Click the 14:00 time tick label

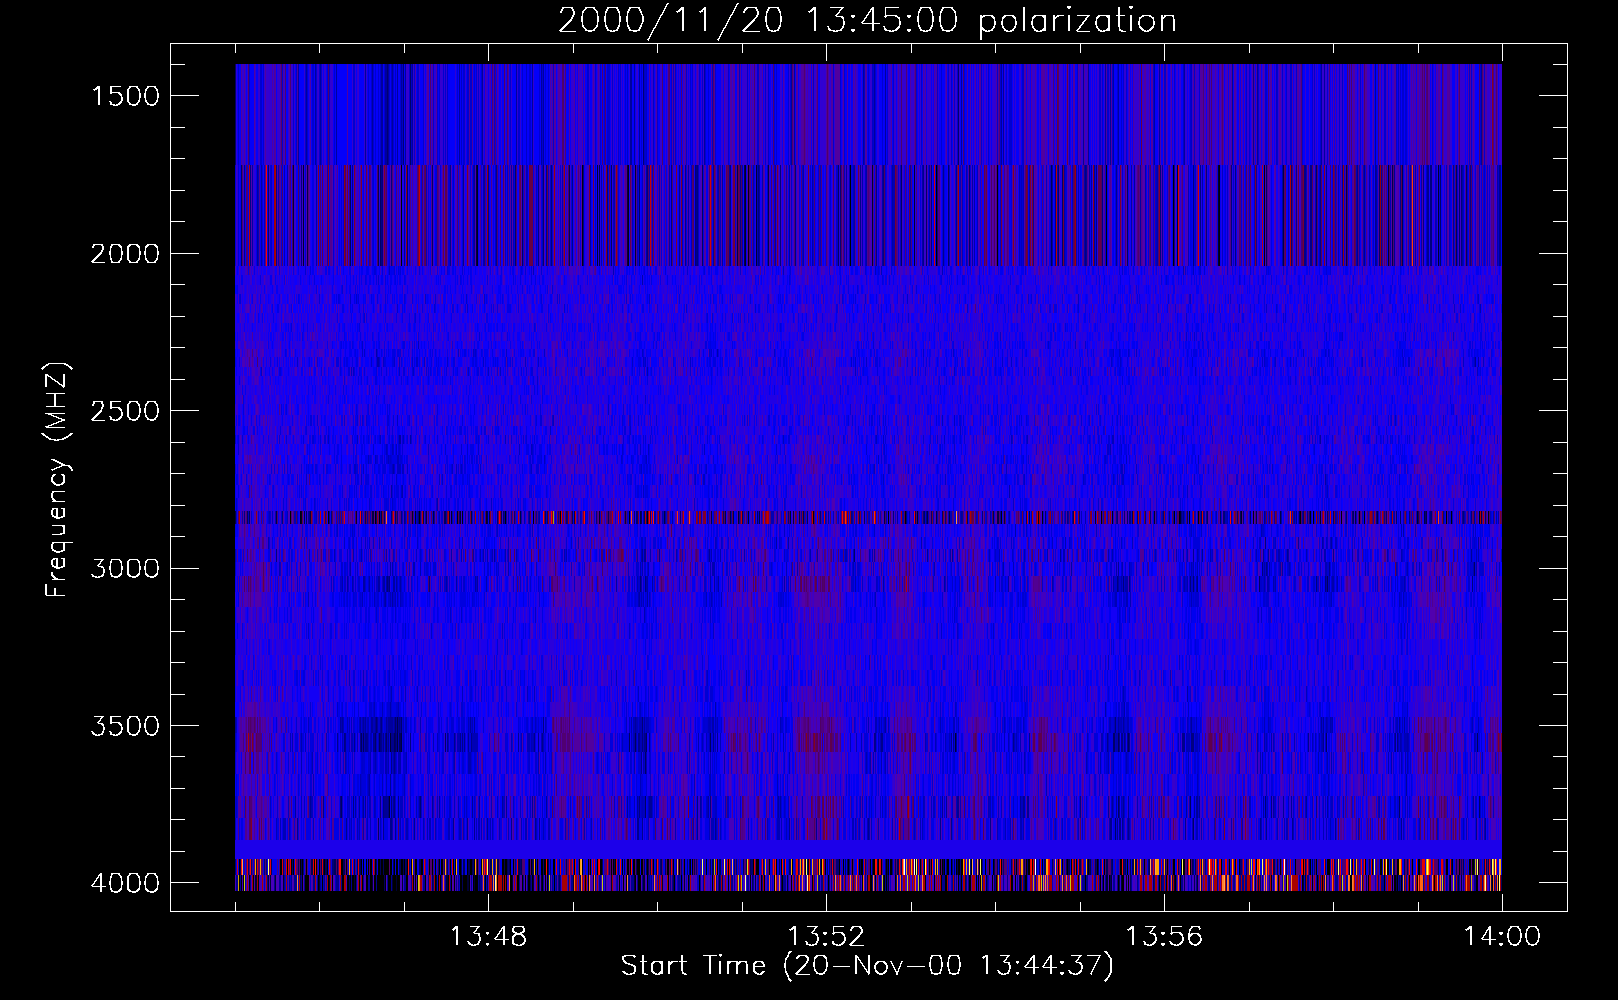coord(1502,937)
